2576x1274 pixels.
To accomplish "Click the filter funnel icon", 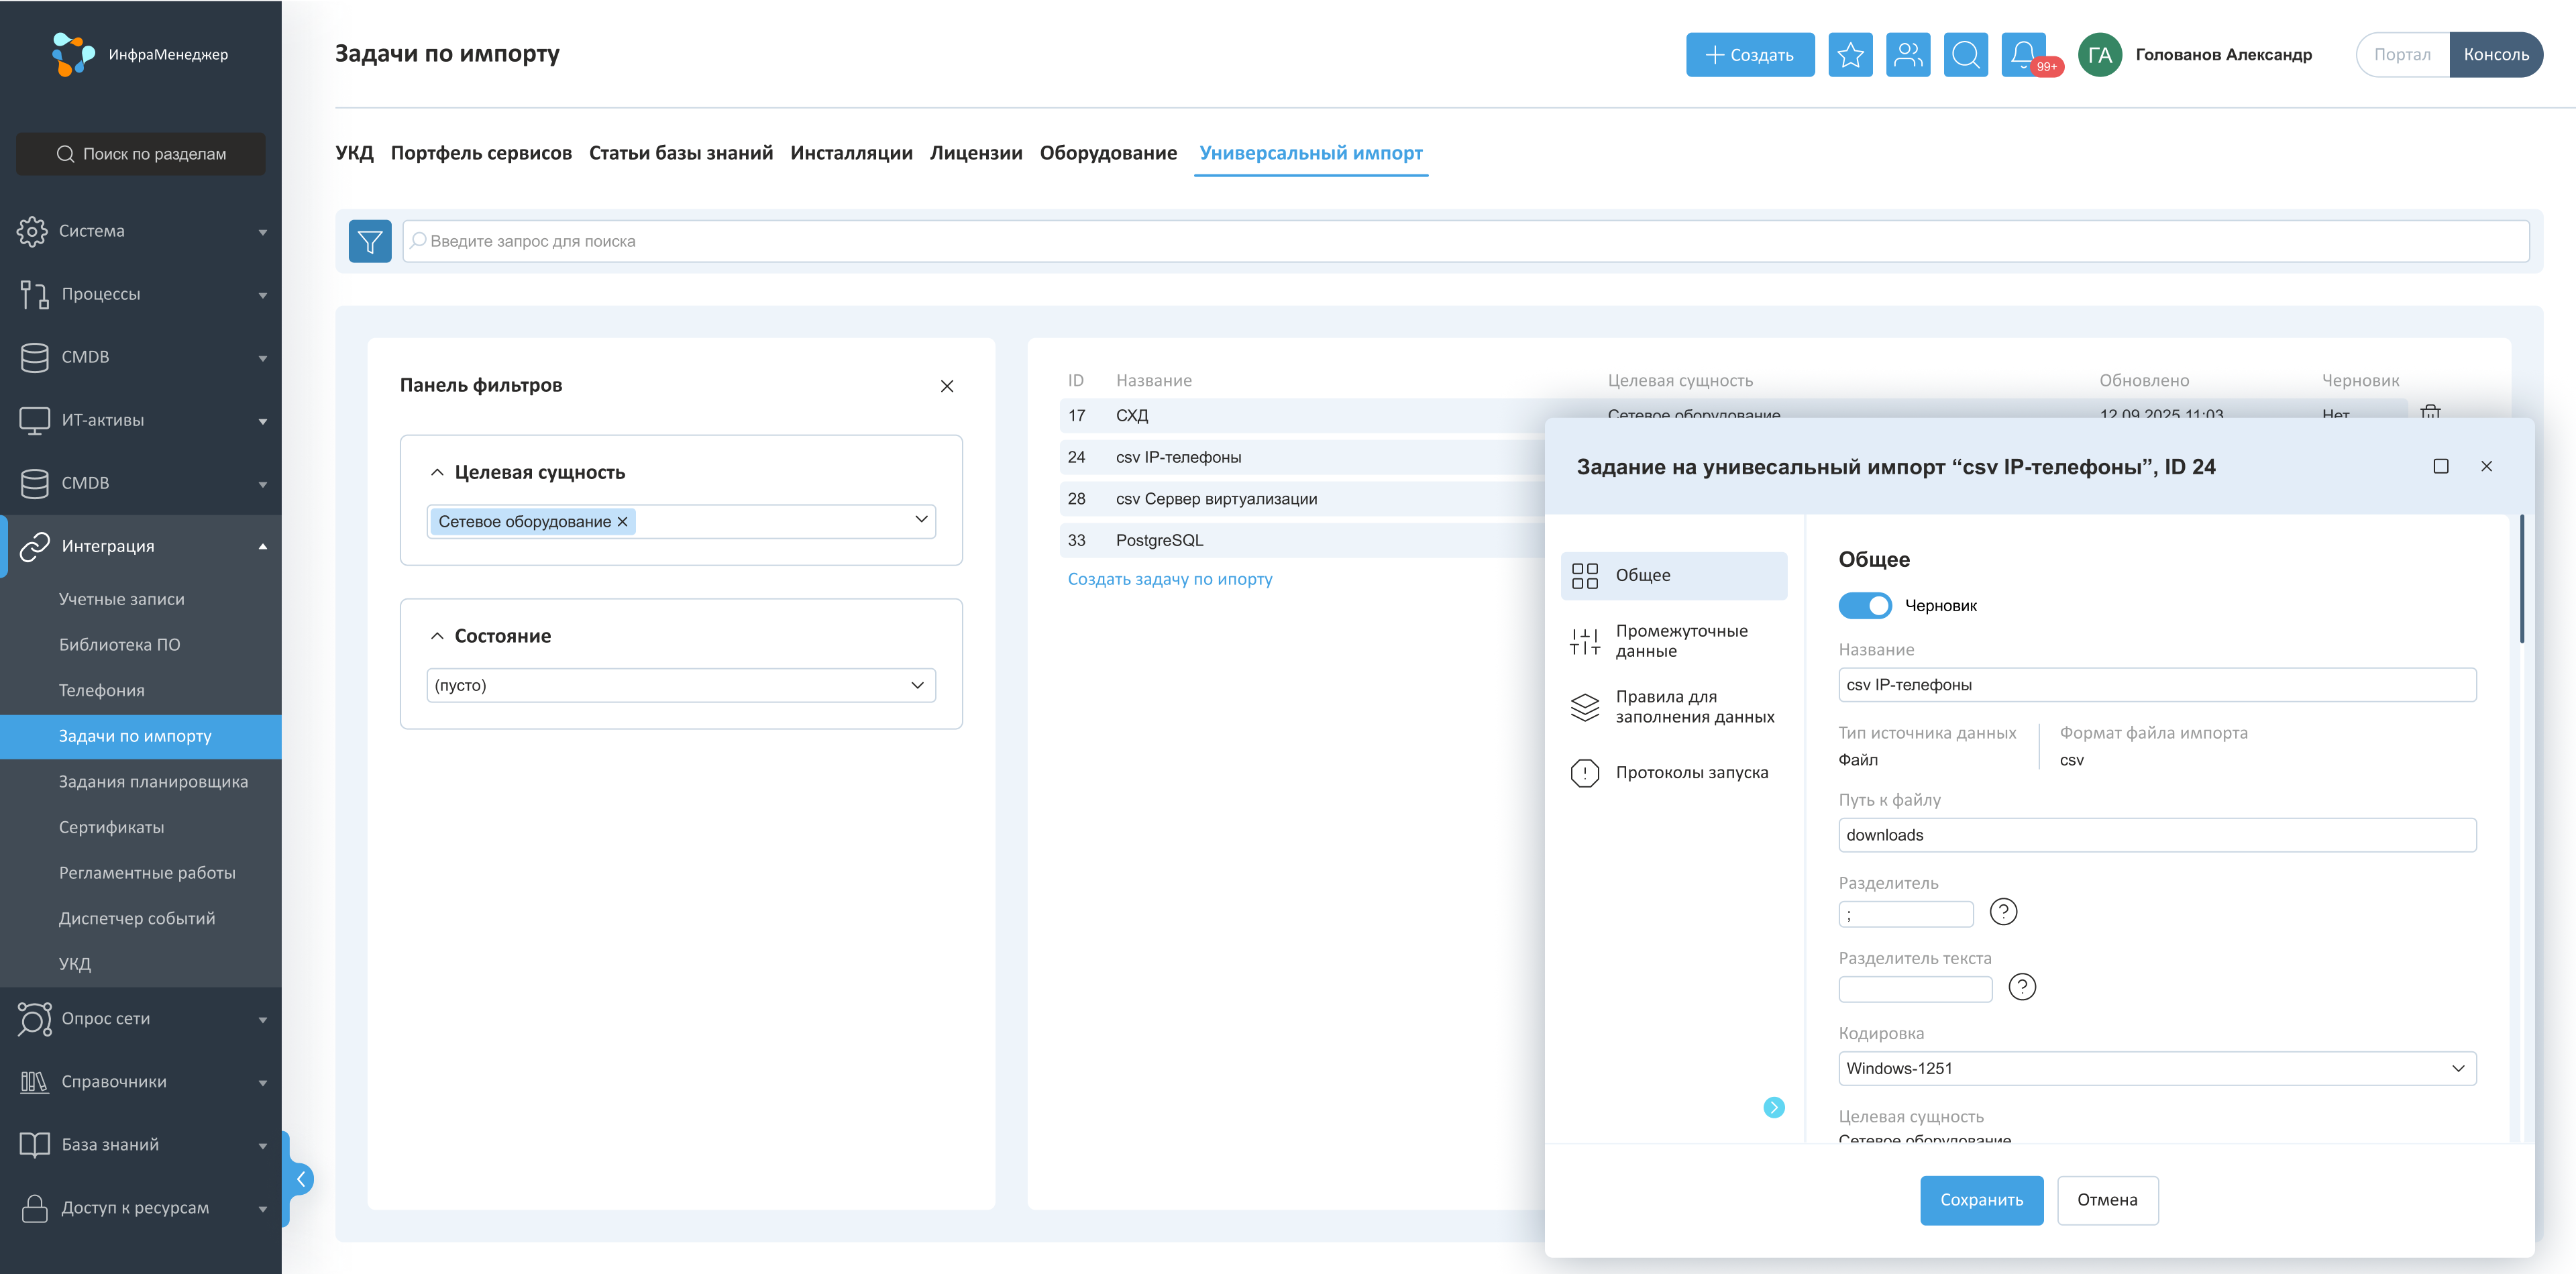I will coord(369,241).
